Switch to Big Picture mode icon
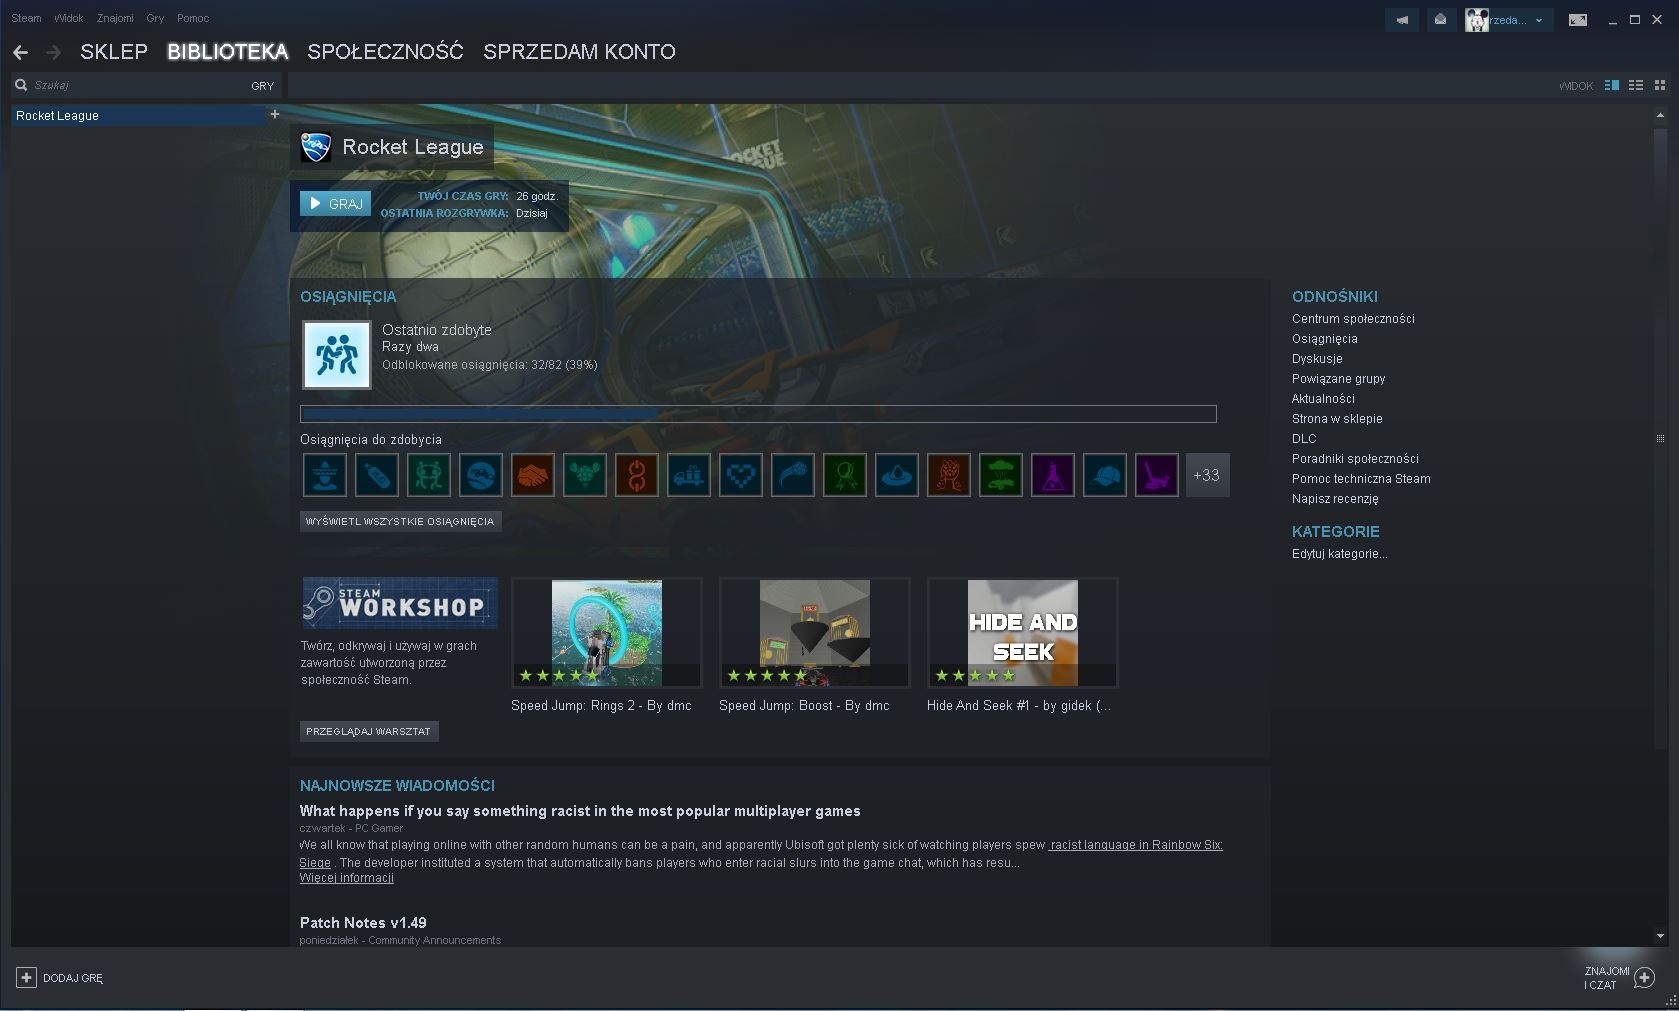Viewport: 1679px width, 1011px height. pos(1577,20)
